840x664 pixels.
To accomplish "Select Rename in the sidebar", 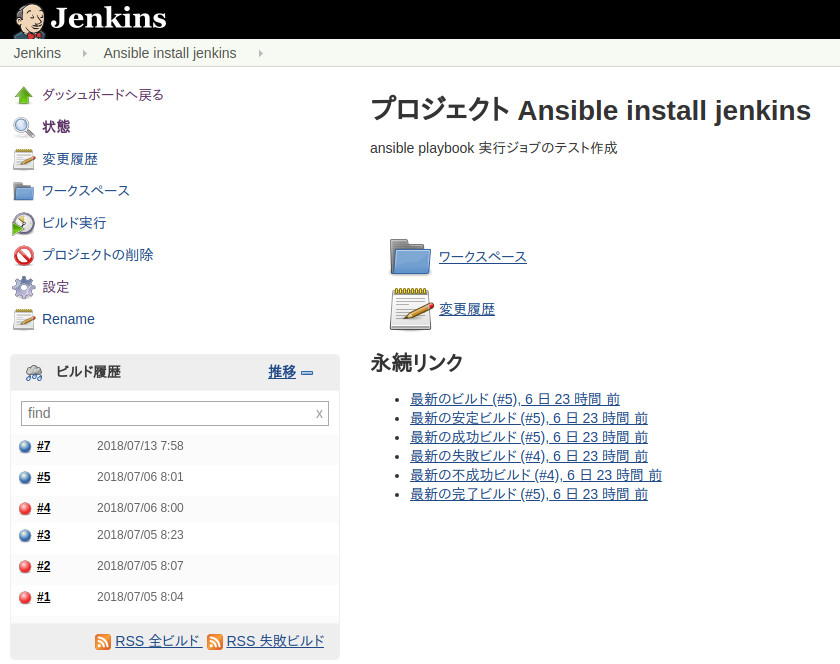I will 68,319.
